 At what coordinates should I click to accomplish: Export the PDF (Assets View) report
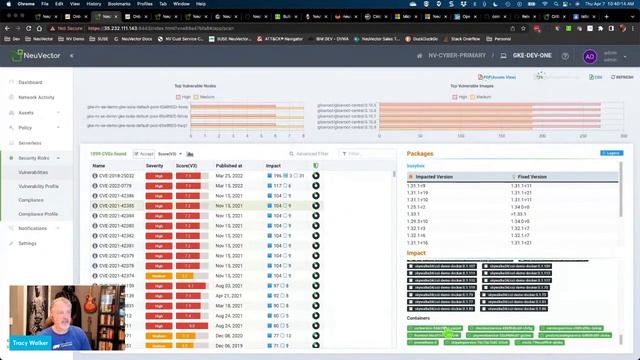[x=497, y=77]
